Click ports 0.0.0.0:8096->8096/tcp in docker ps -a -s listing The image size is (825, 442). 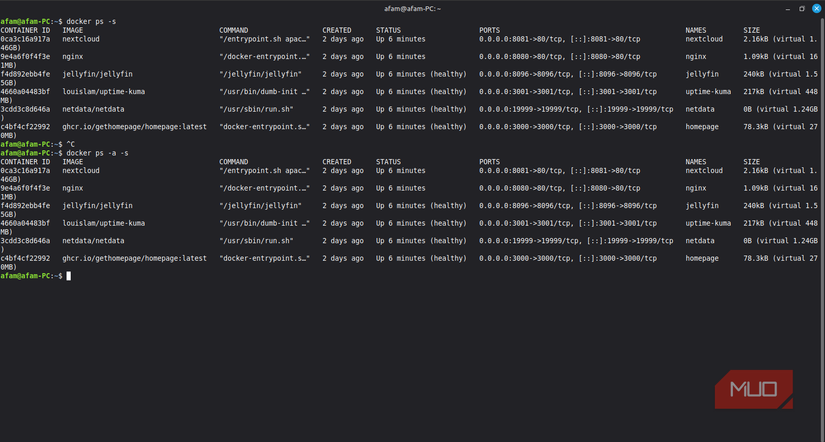click(x=526, y=206)
